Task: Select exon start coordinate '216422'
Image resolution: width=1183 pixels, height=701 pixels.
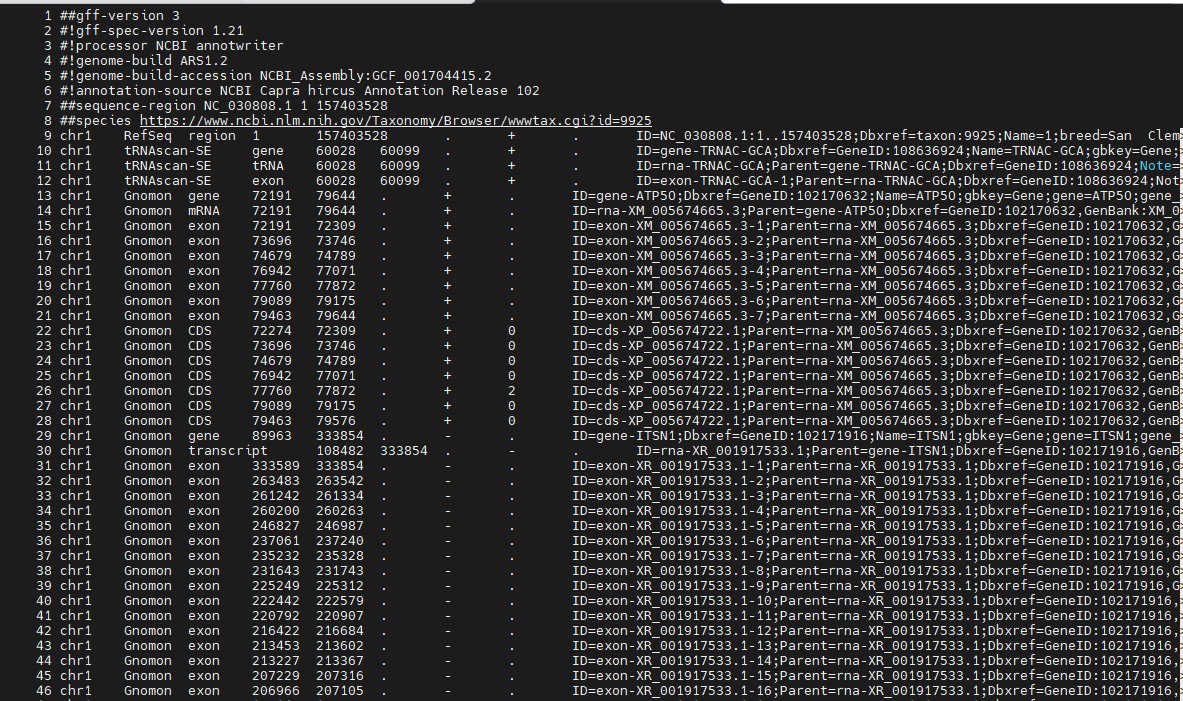Action: [275, 631]
